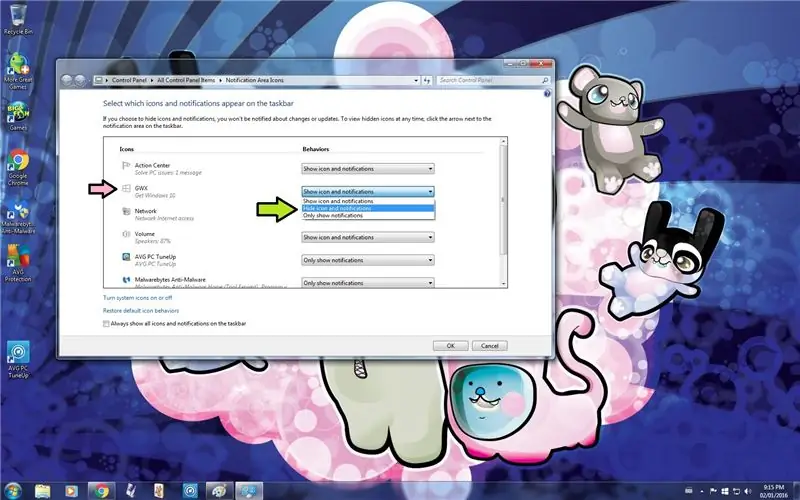Click the Forward navigation arrow

pos(80,80)
